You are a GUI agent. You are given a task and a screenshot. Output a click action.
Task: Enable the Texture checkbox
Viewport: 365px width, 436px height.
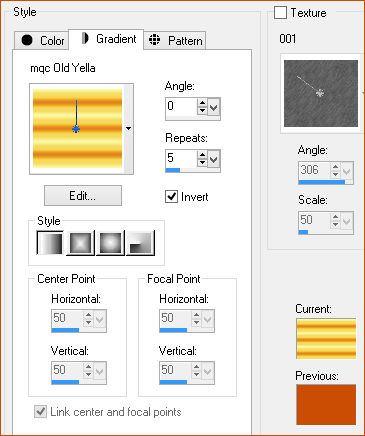pos(280,13)
